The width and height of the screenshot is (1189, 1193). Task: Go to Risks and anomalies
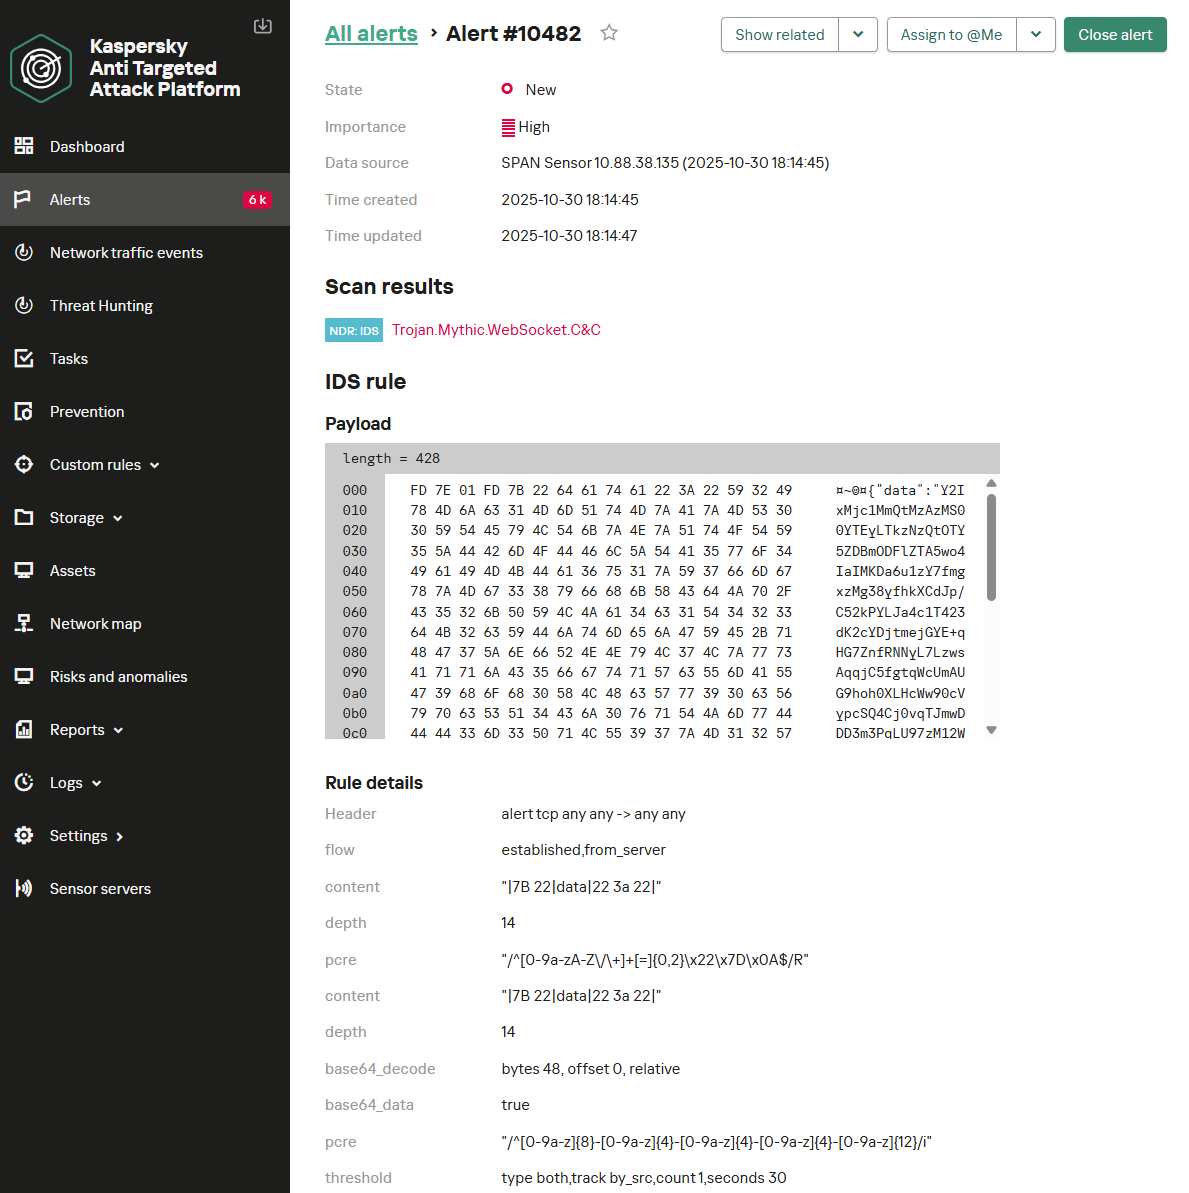(118, 676)
